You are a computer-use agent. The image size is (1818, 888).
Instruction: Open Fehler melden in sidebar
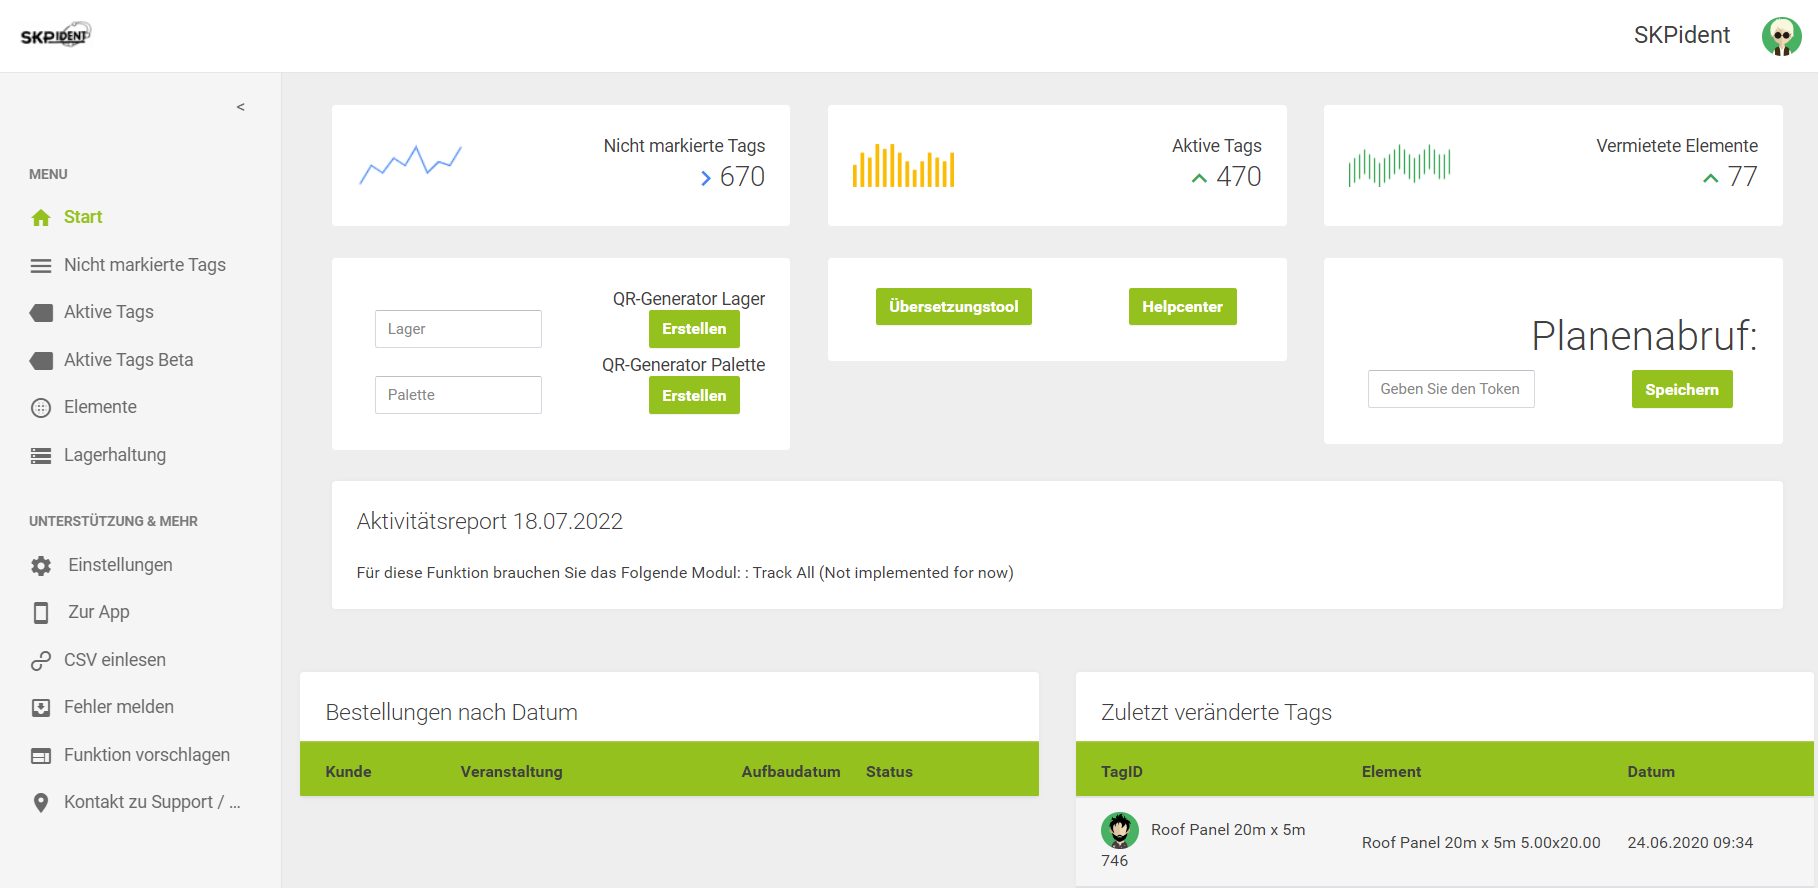click(x=118, y=707)
